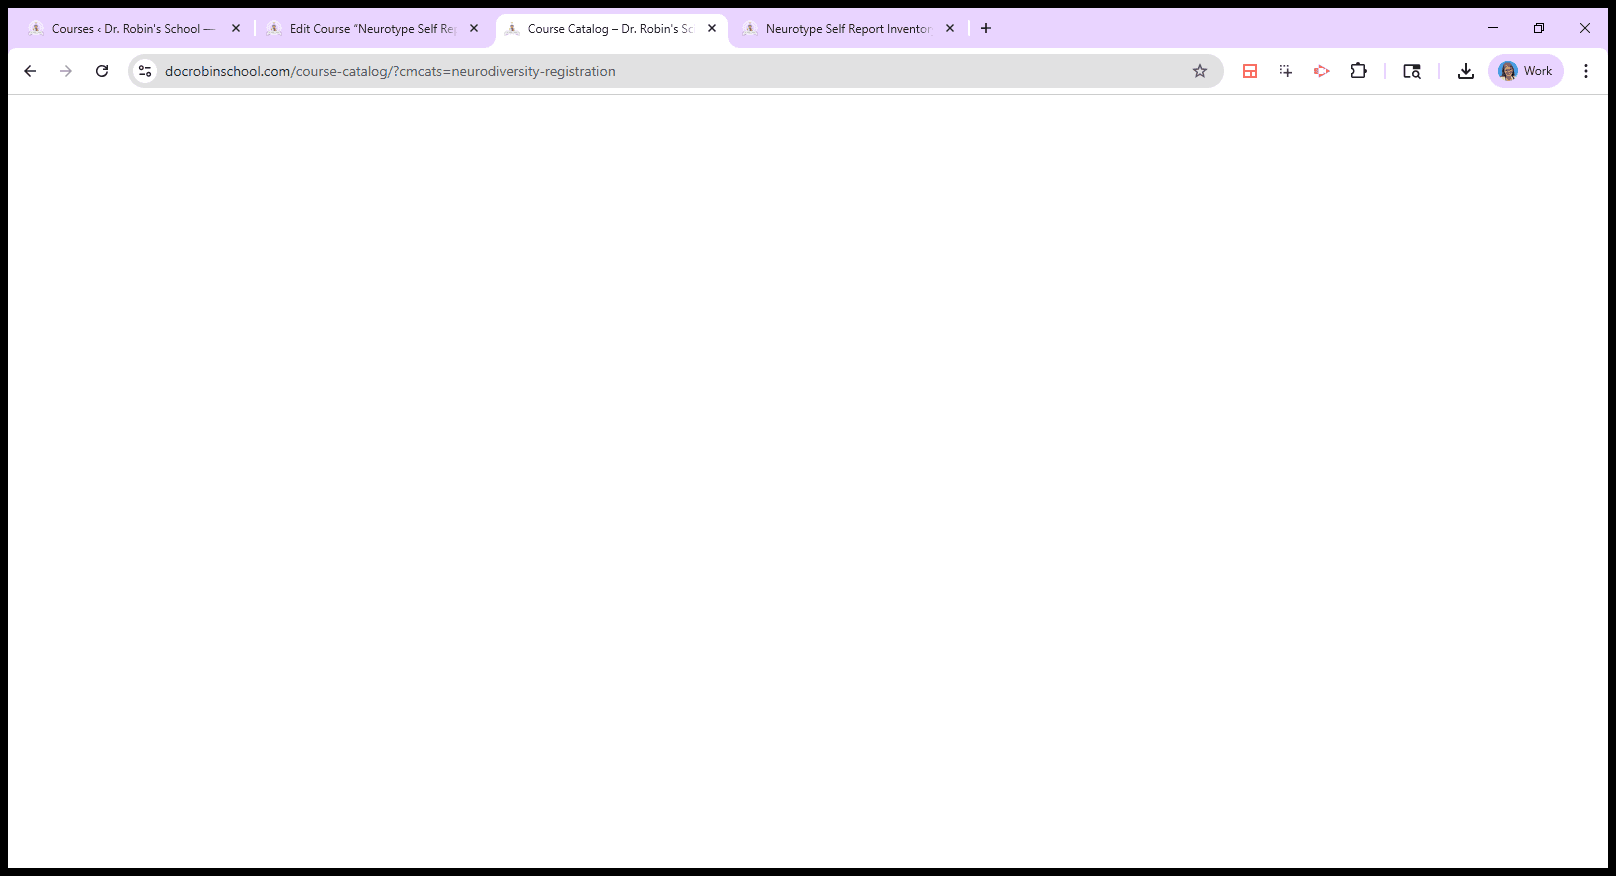Viewport: 1616px width, 876px height.
Task: Minimize the Chrome window
Action: click(x=1493, y=28)
